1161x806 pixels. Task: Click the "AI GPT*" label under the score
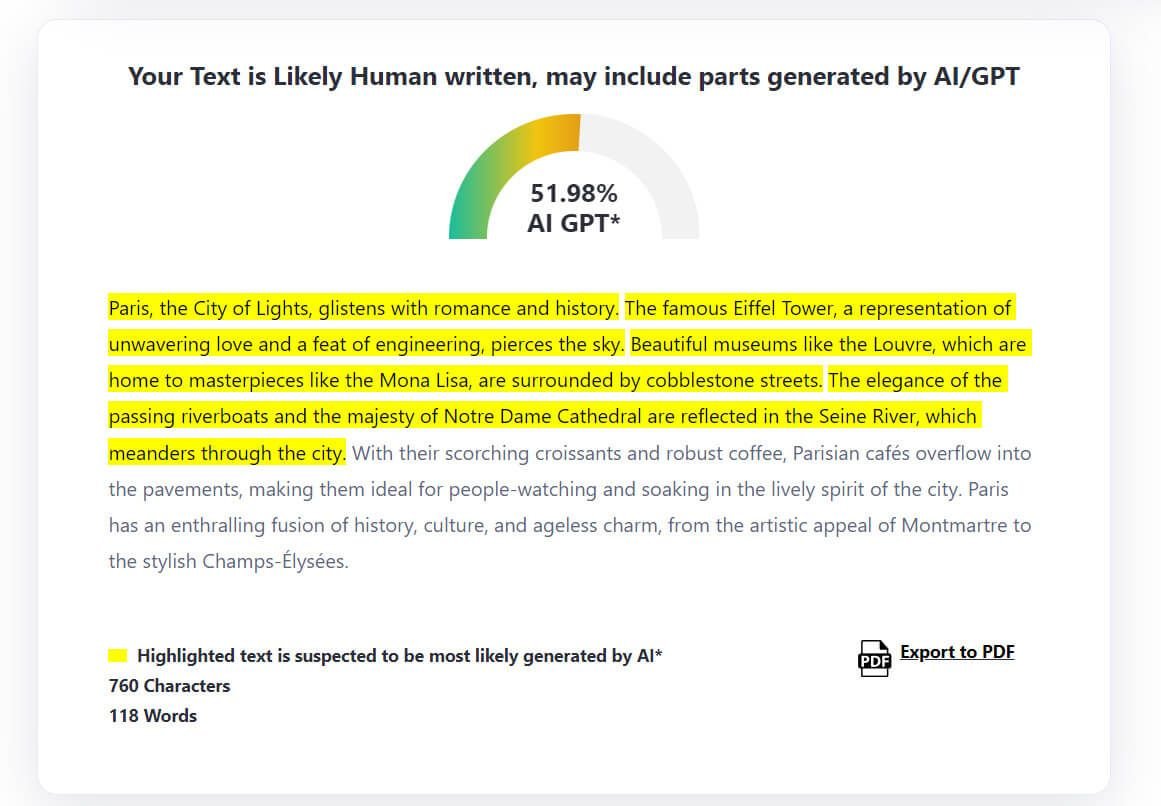click(573, 223)
